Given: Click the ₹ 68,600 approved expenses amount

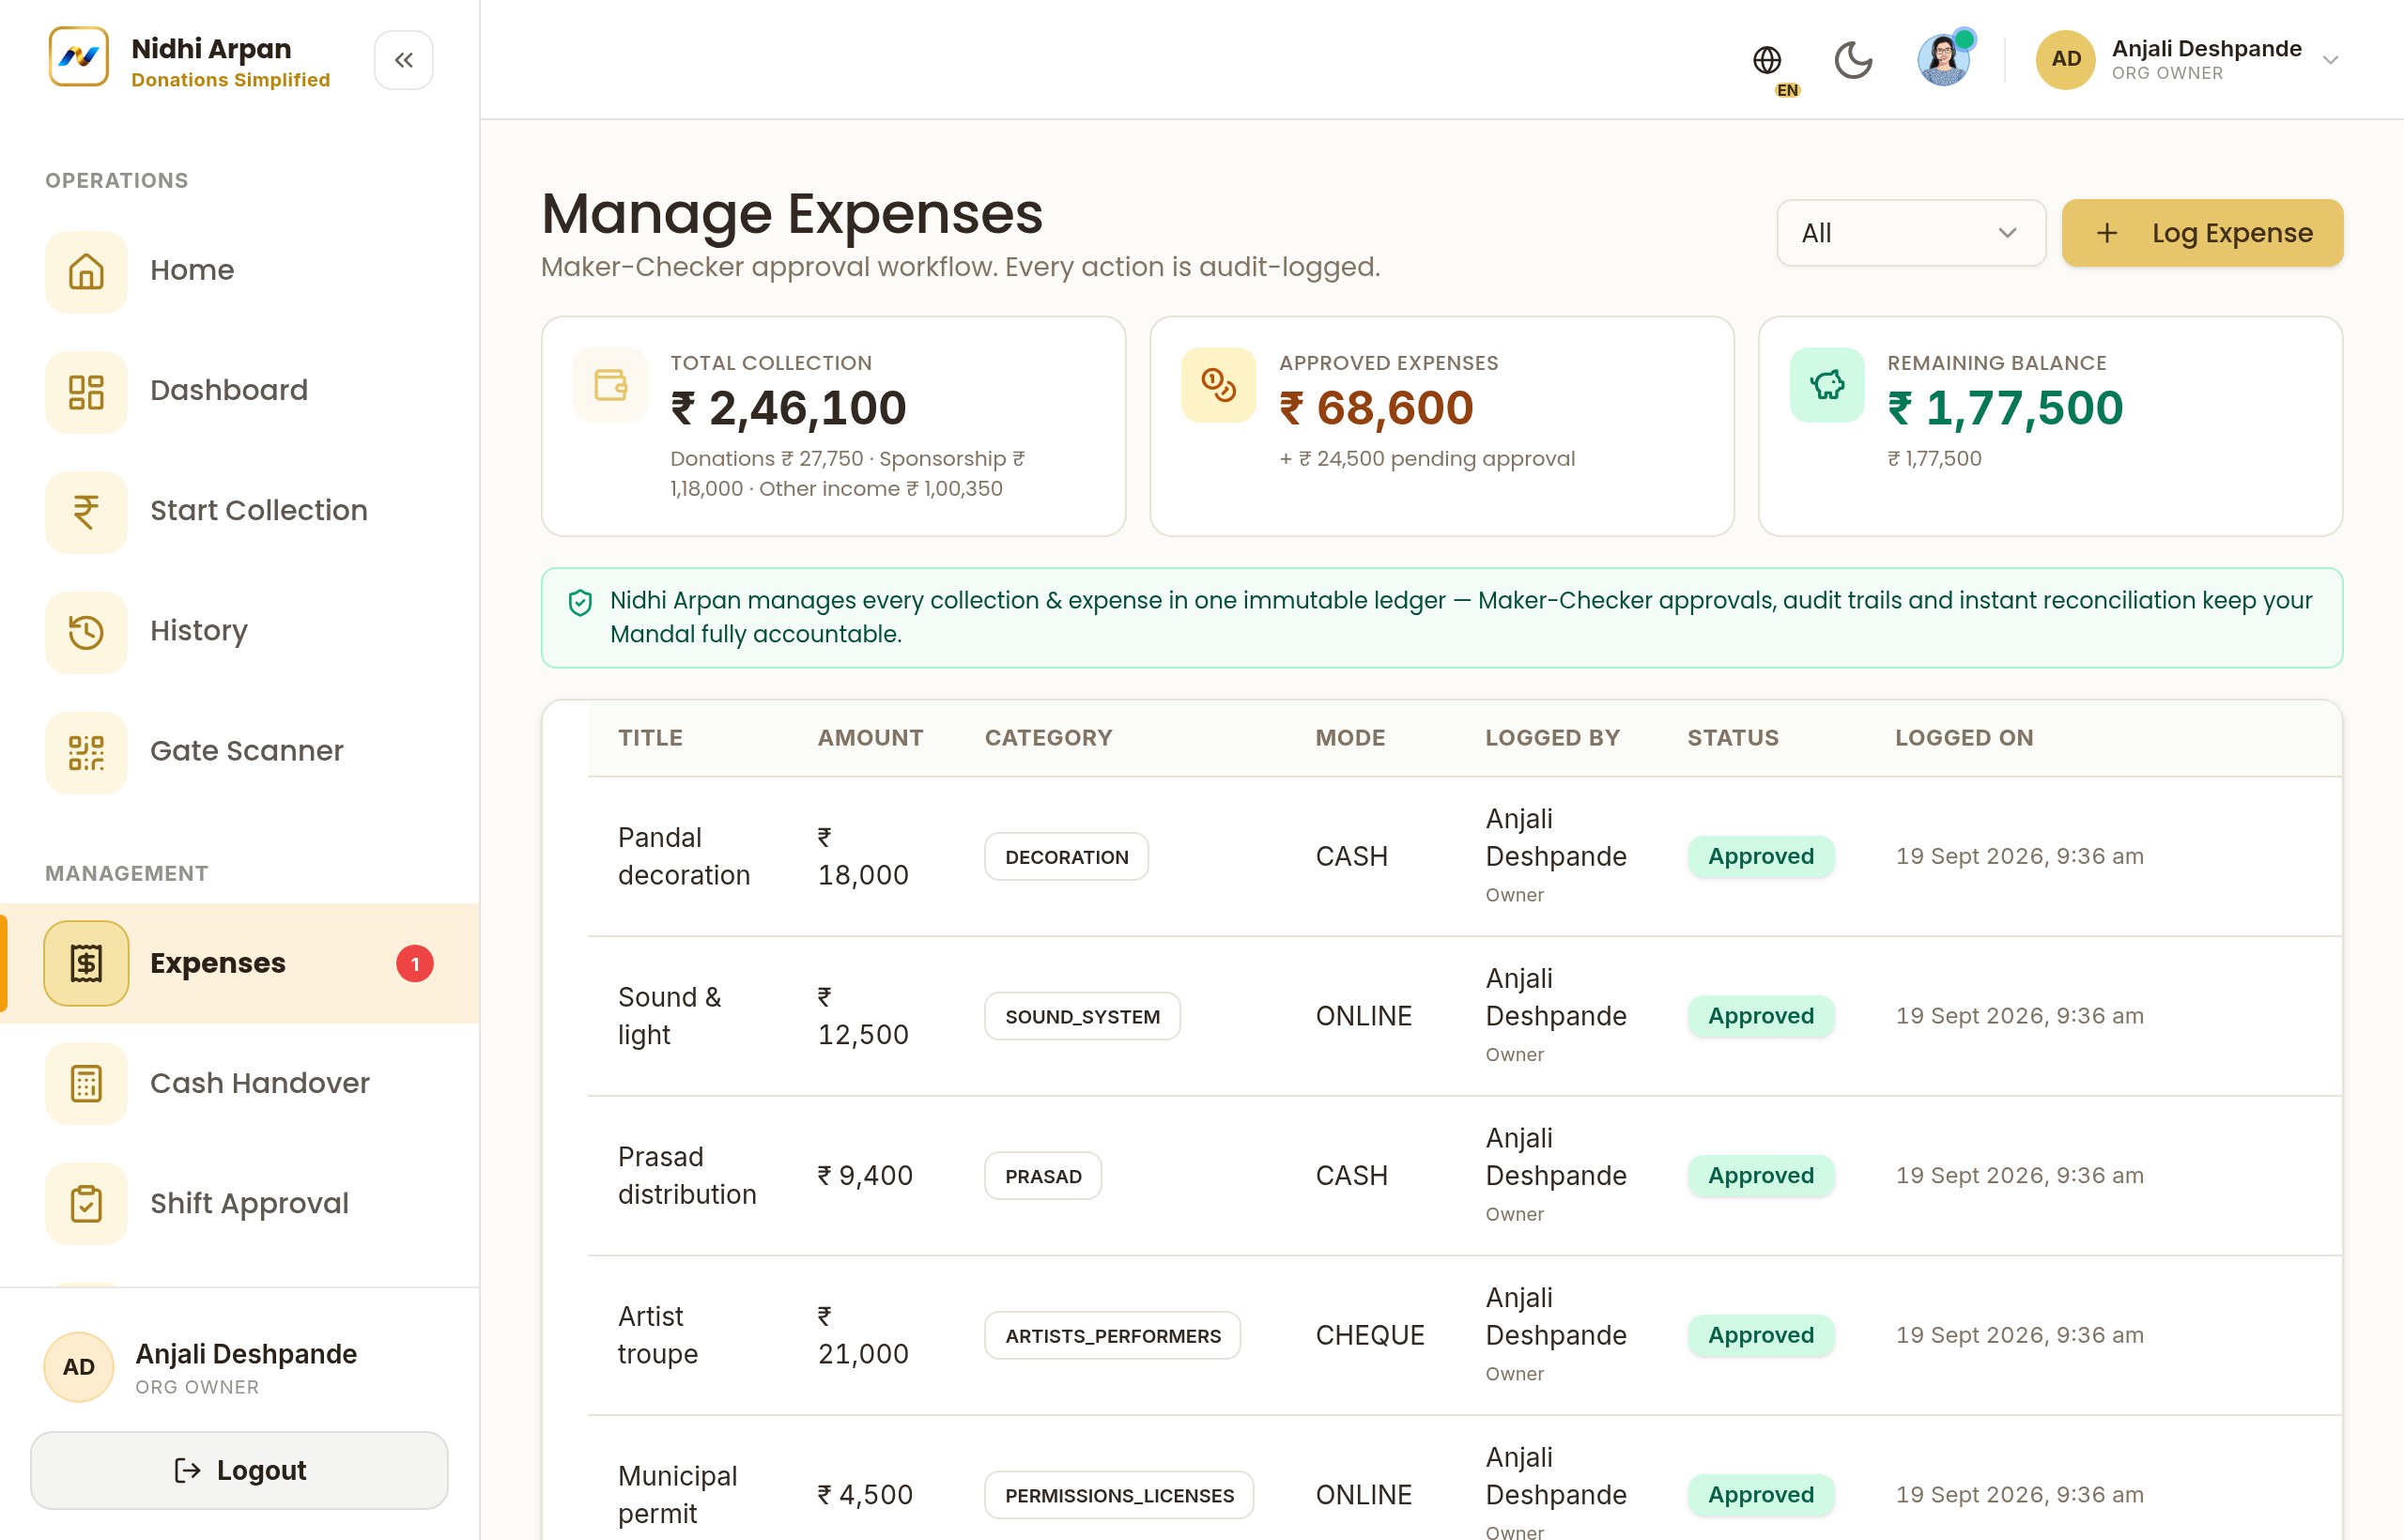Looking at the screenshot, I should 1376,408.
